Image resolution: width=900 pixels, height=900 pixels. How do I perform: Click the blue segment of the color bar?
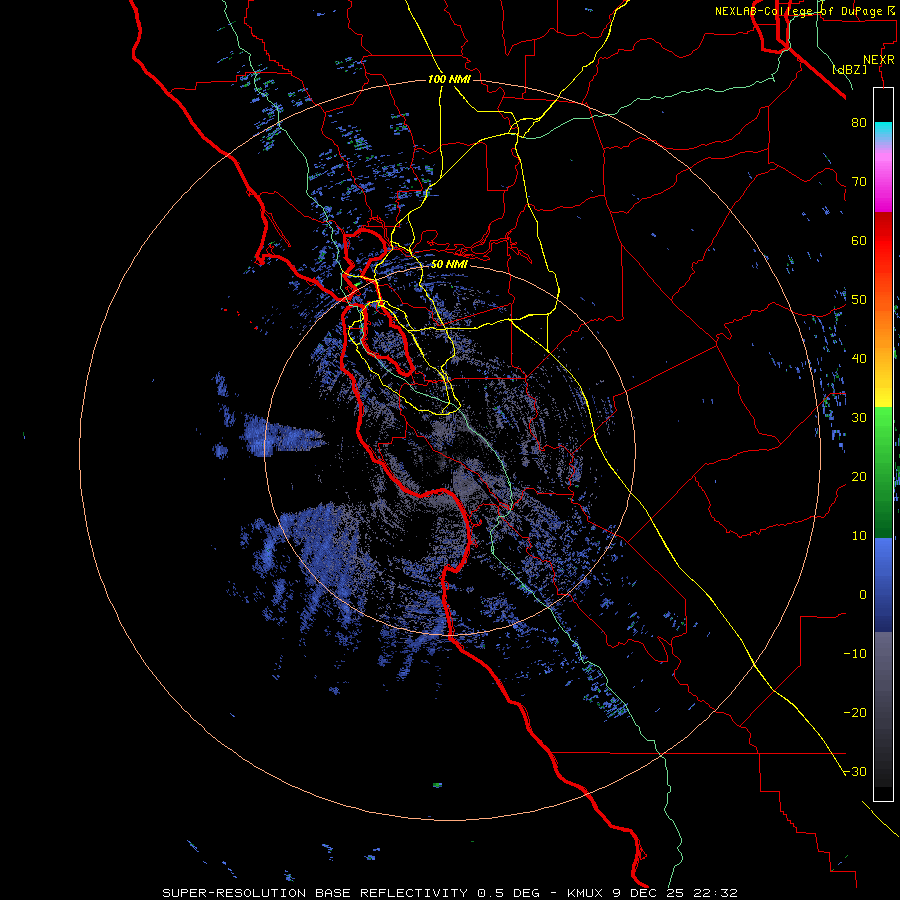tap(883, 585)
